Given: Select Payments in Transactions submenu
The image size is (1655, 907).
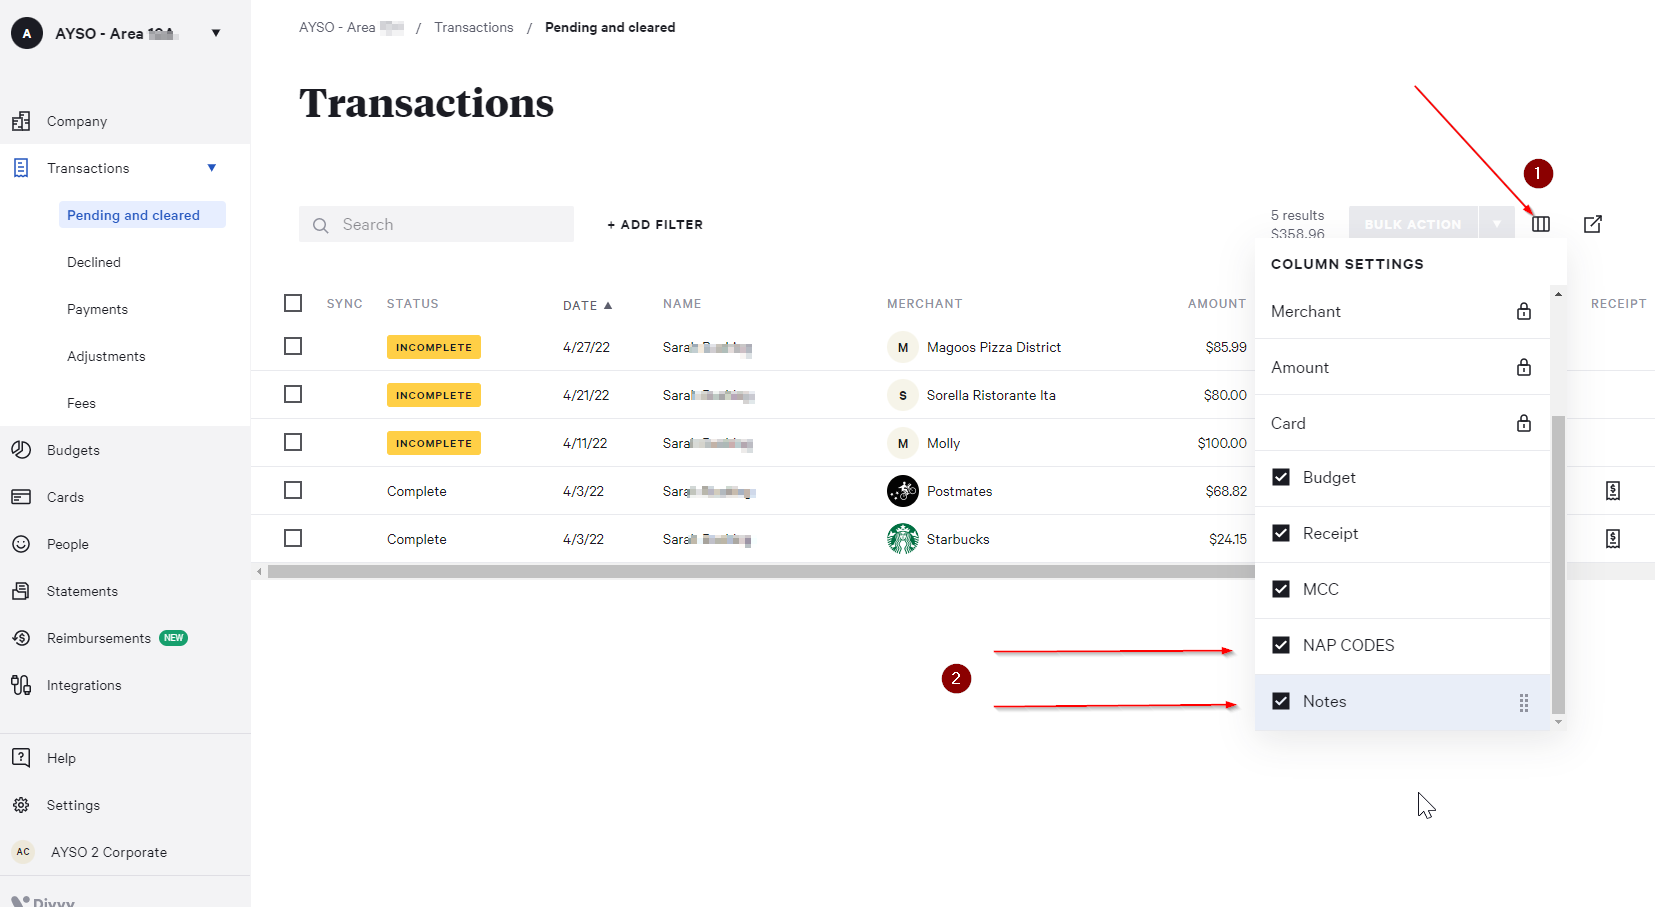Looking at the screenshot, I should [97, 309].
